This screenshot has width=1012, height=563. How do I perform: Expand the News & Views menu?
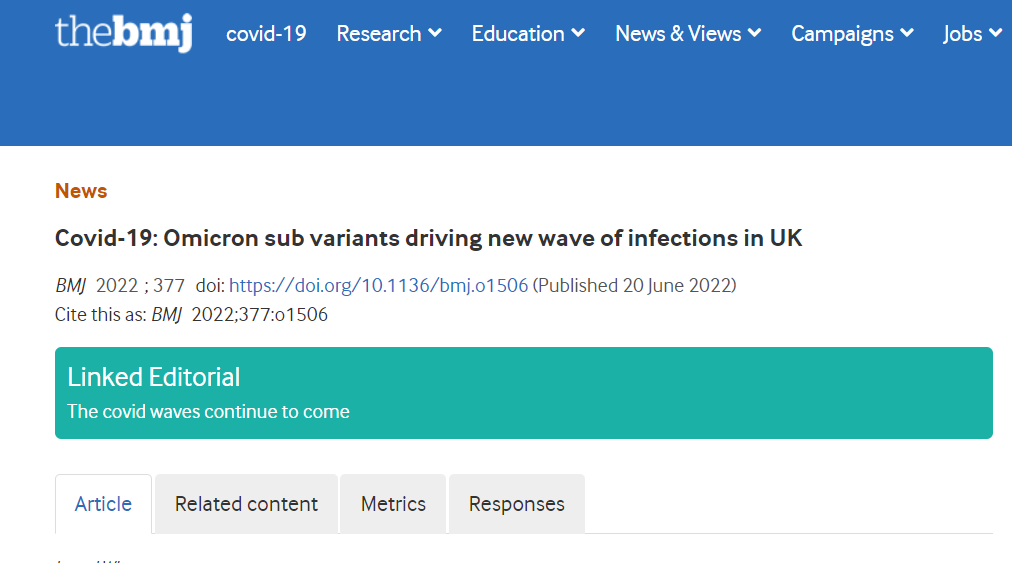point(688,34)
